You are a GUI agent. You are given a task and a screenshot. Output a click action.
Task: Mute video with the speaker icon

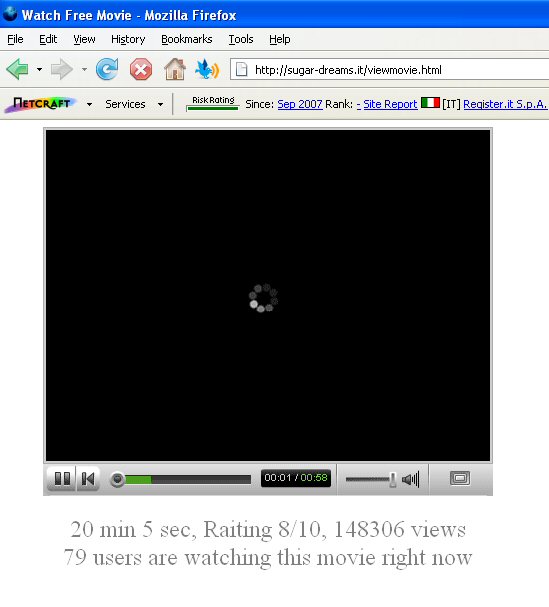coord(410,480)
